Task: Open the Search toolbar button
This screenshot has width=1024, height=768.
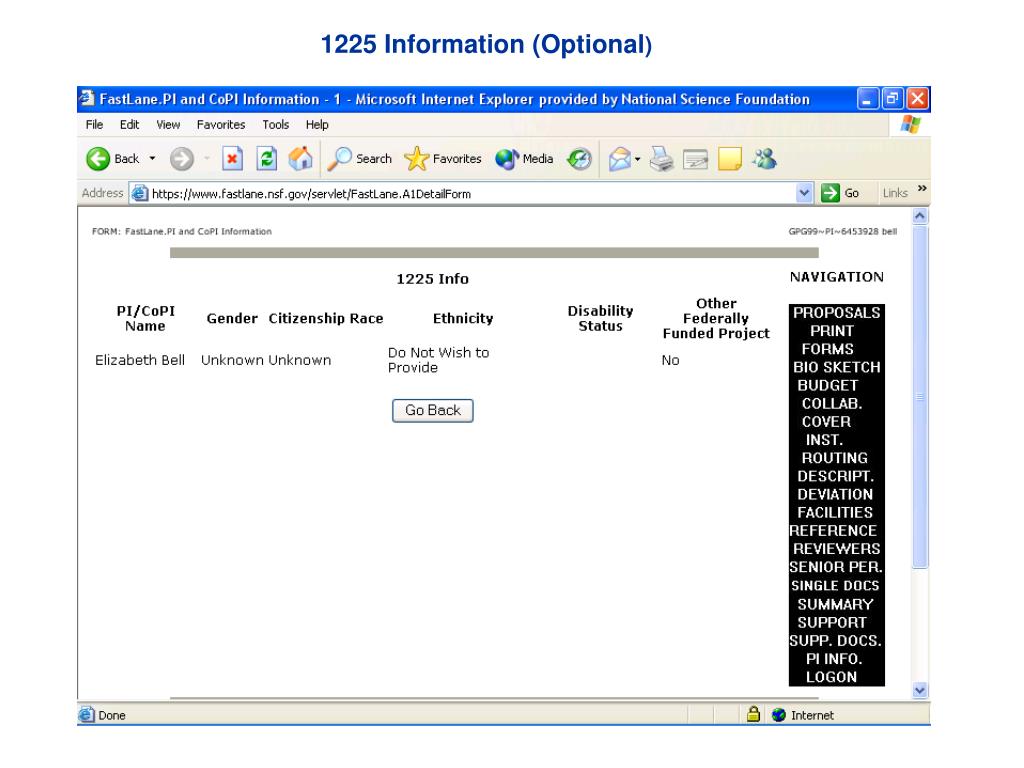Action: click(x=359, y=159)
